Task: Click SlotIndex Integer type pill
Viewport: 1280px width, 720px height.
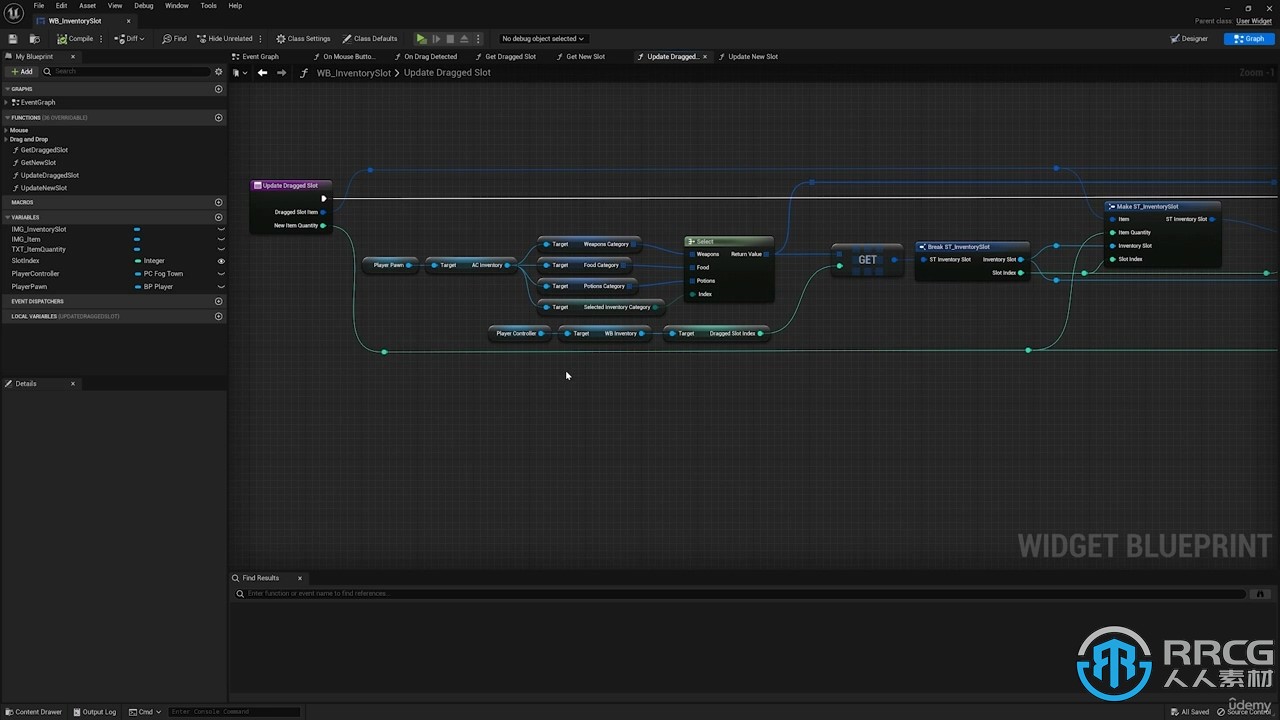Action: click(x=149, y=261)
